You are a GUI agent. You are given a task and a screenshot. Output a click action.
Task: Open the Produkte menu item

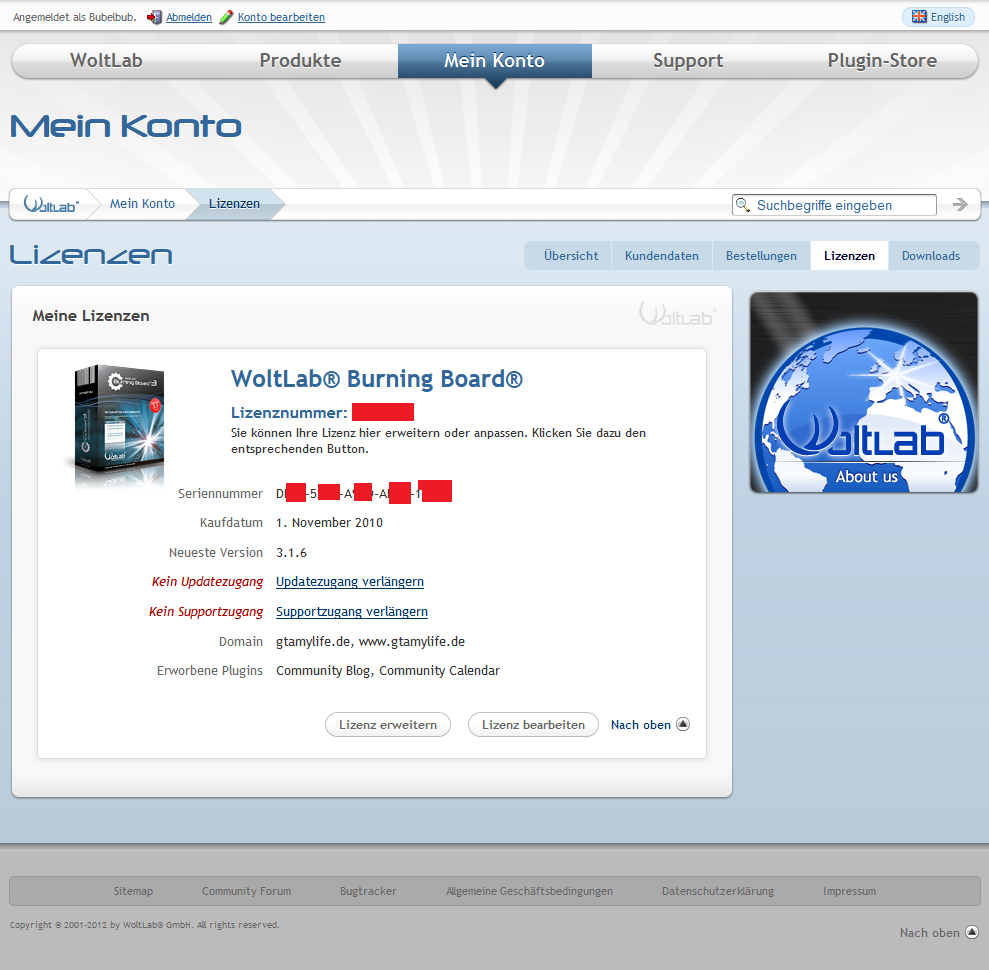point(300,61)
